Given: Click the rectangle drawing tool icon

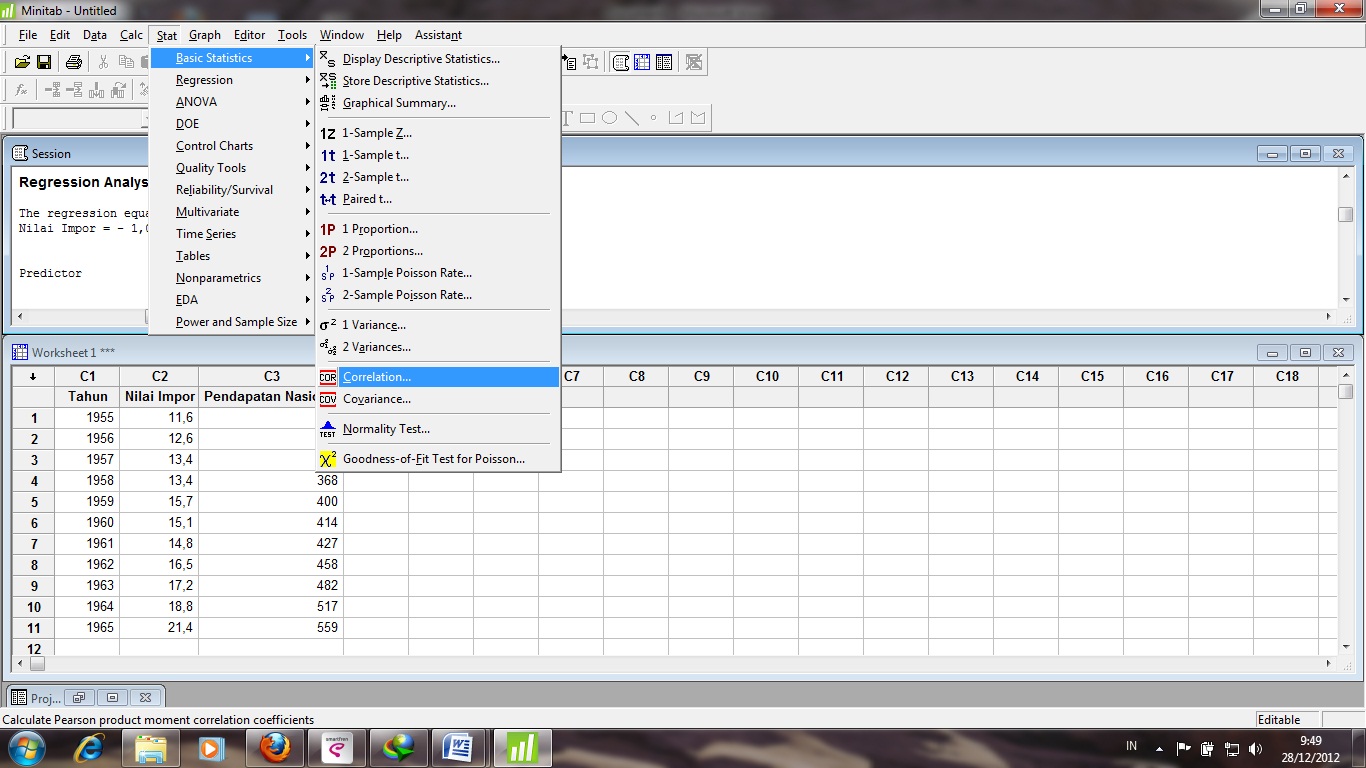Looking at the screenshot, I should click(587, 118).
